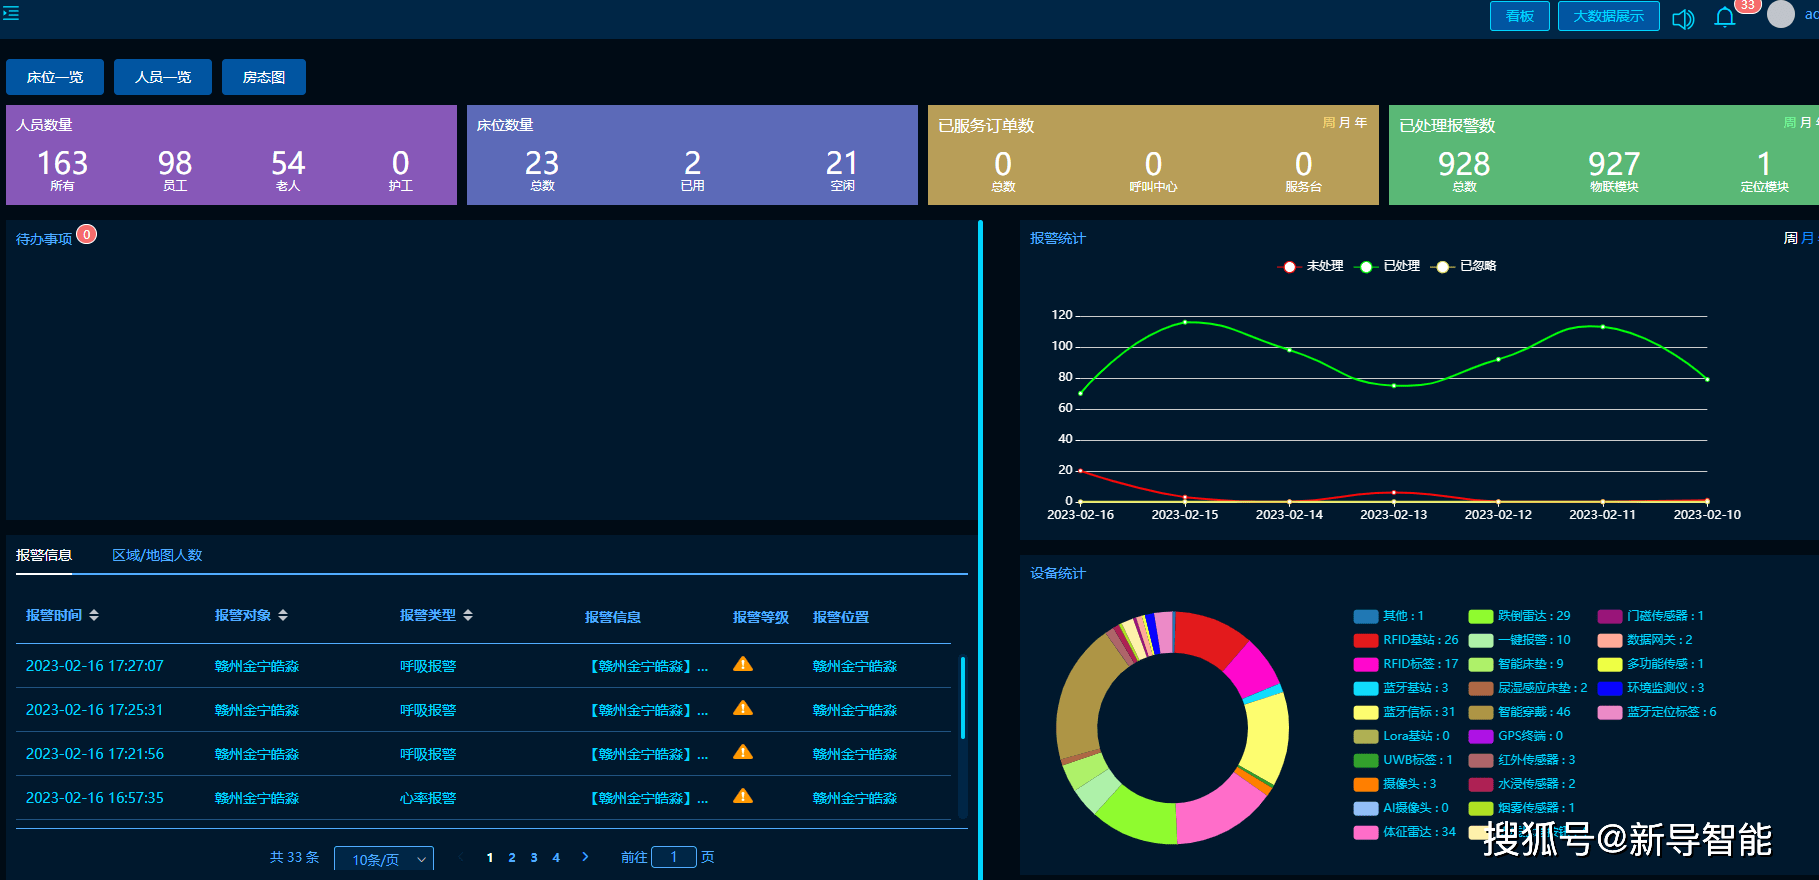The height and width of the screenshot is (880, 1819).
Task: Click the 大数据展示 button
Action: (1609, 16)
